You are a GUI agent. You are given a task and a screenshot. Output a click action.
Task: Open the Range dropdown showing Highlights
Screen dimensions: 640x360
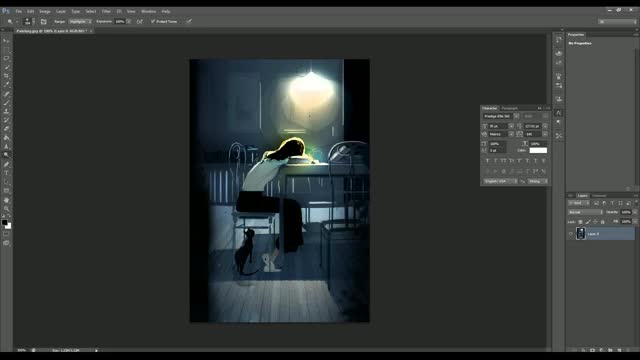[80, 21]
